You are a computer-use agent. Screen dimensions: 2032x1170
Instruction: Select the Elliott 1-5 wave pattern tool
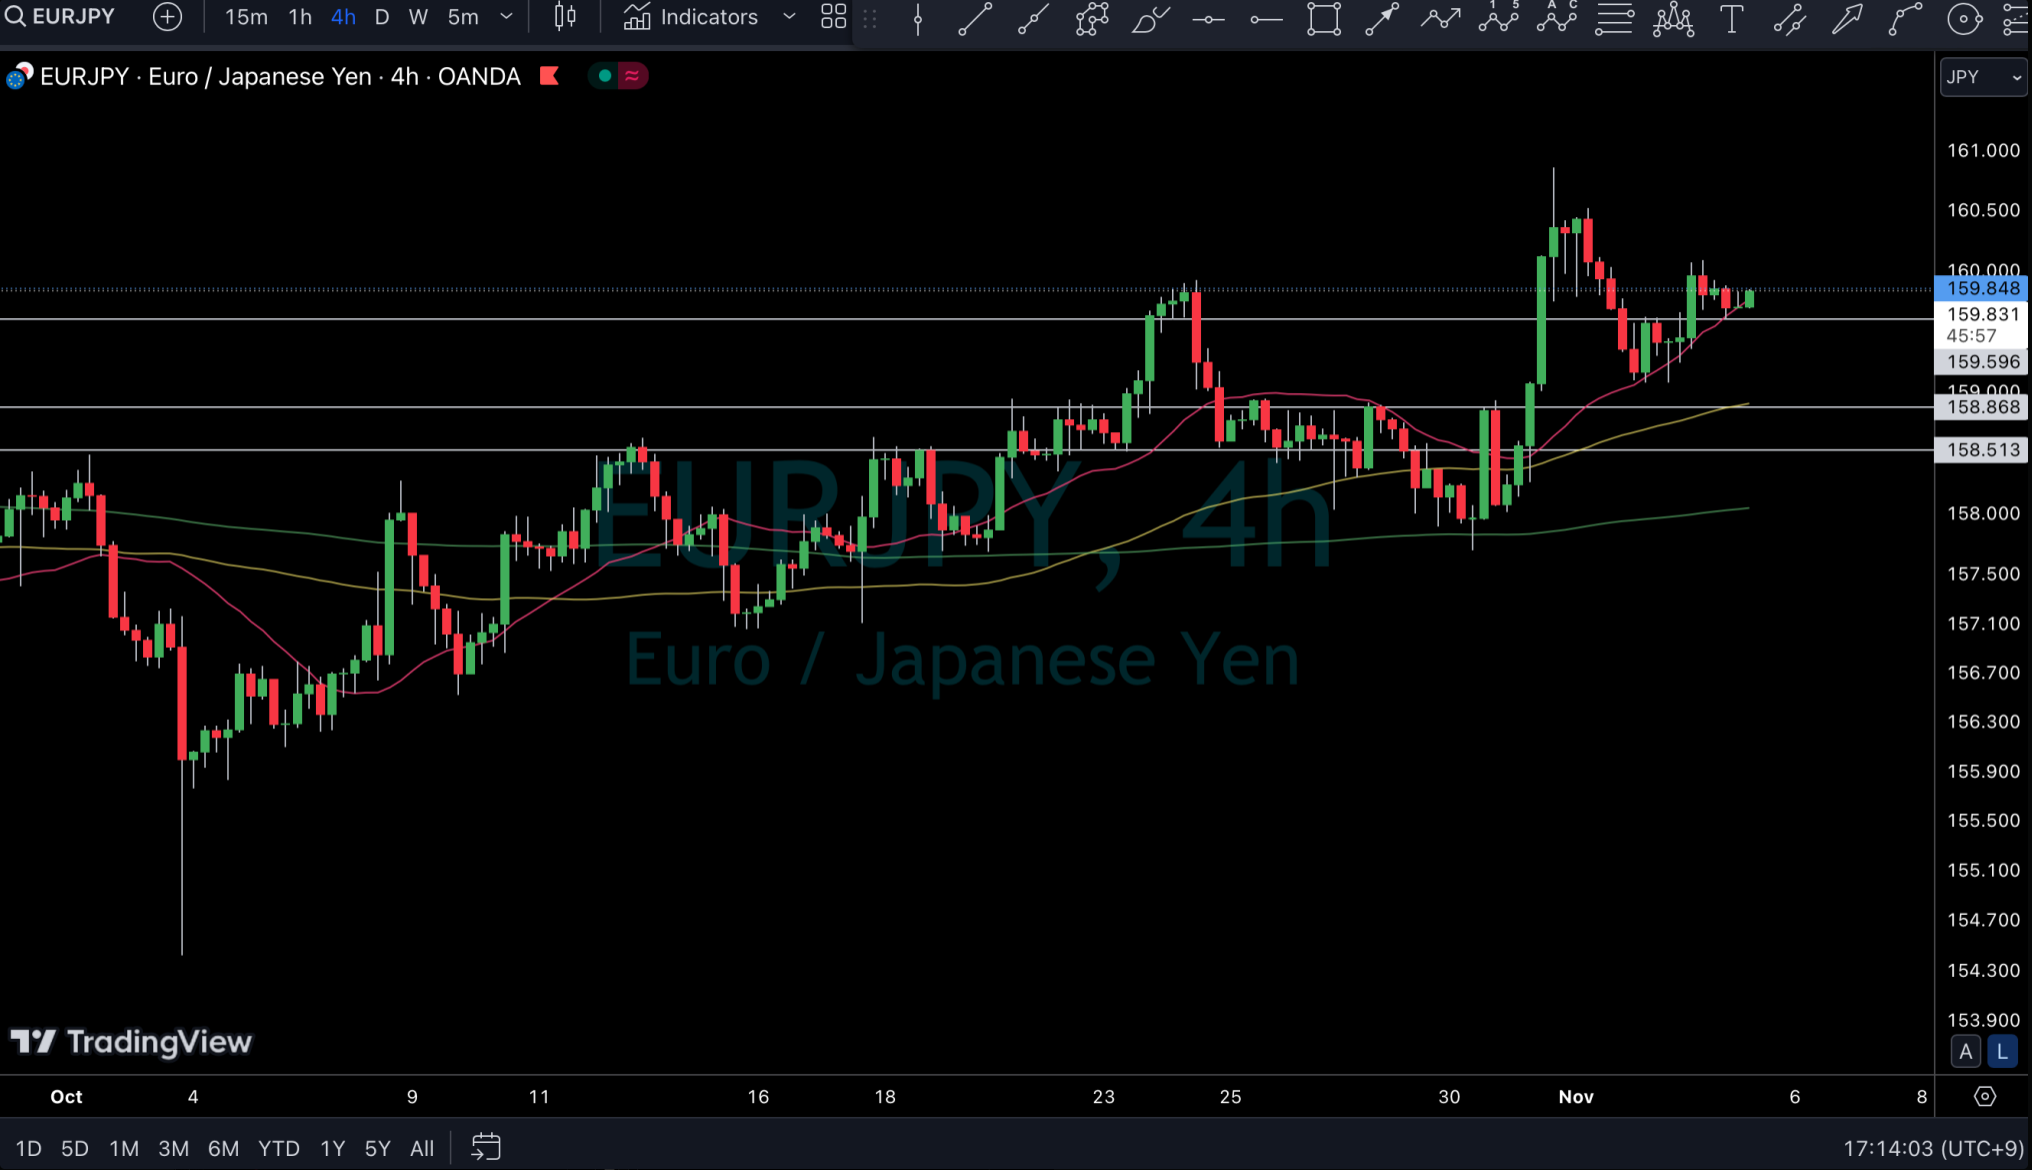pyautogui.click(x=1499, y=18)
